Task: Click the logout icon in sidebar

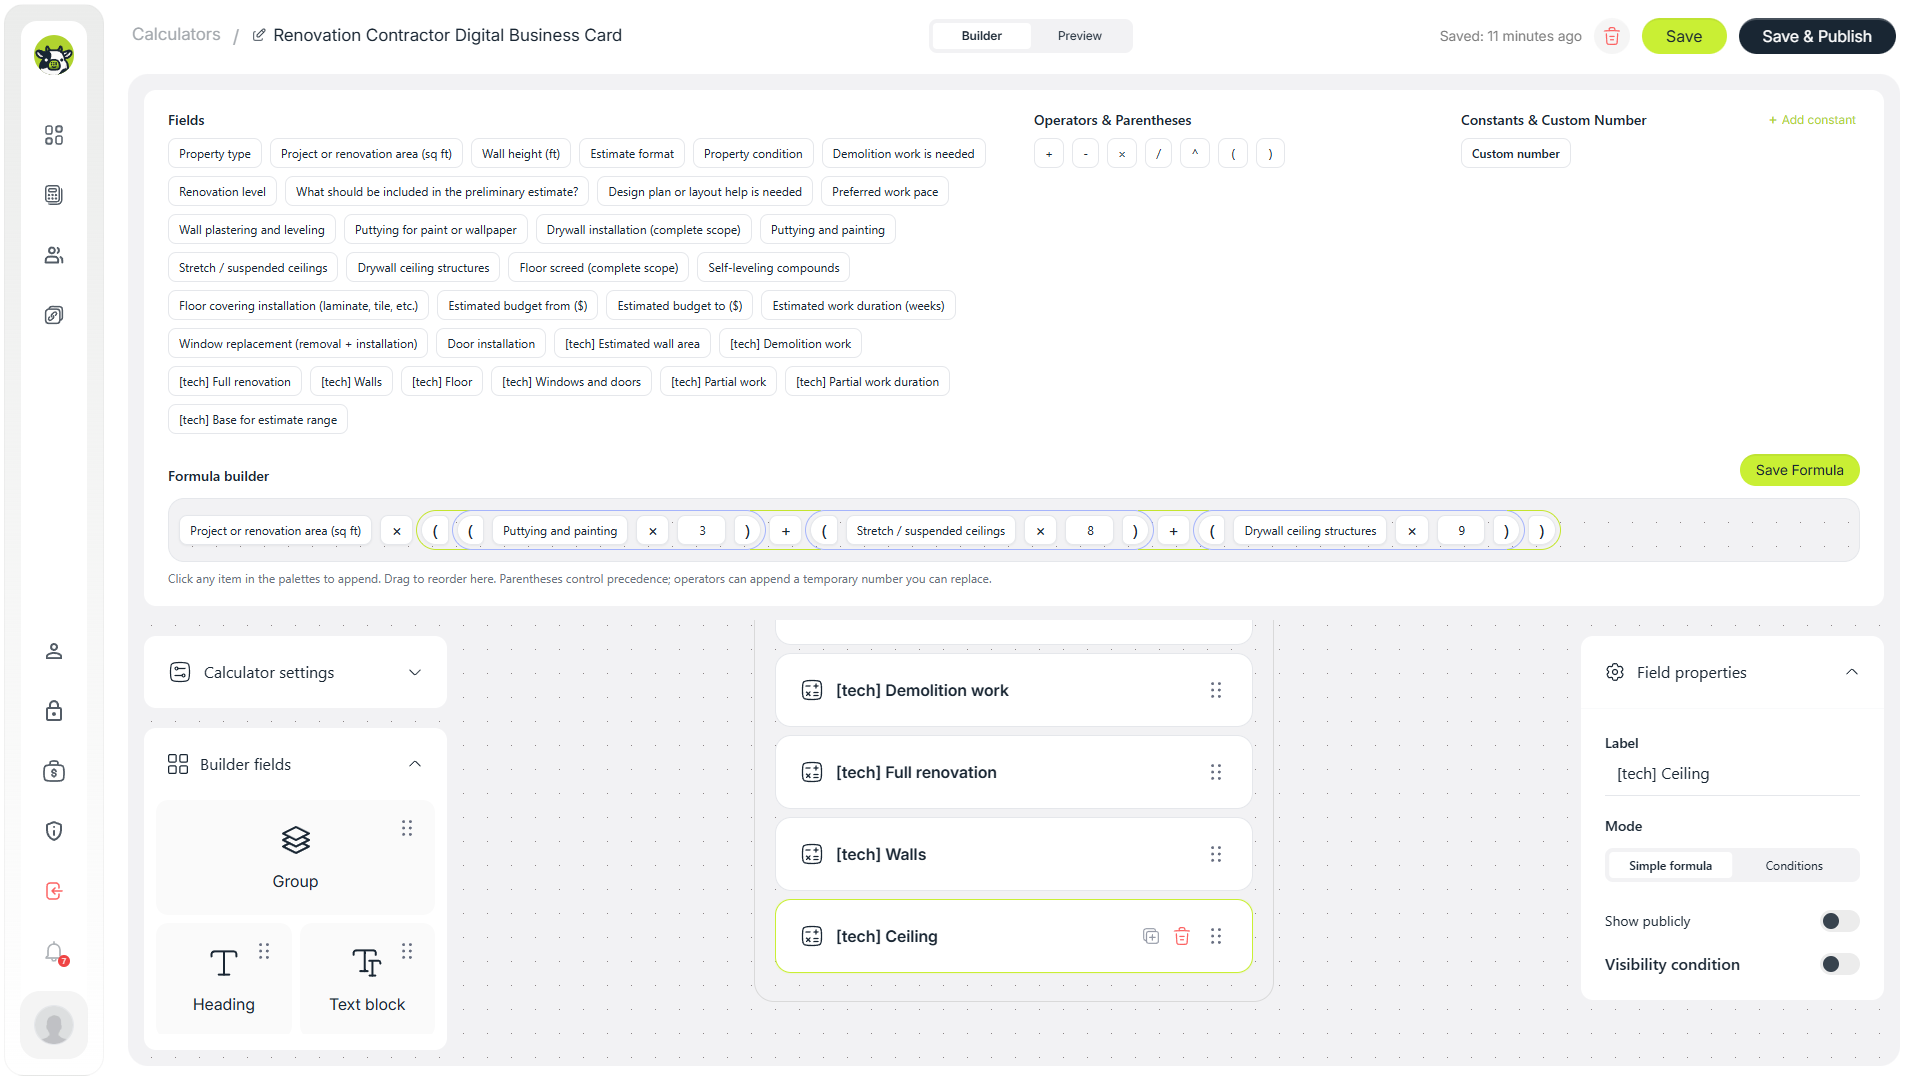Action: 54,891
